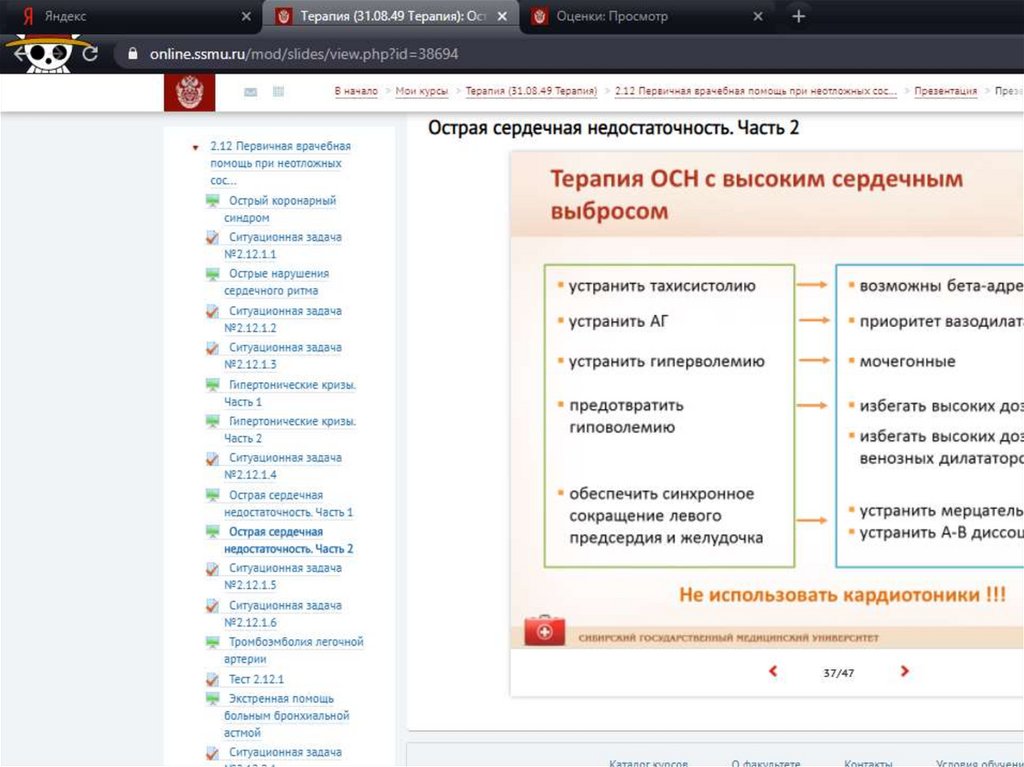Go to previous slide with left arrow

tap(772, 672)
